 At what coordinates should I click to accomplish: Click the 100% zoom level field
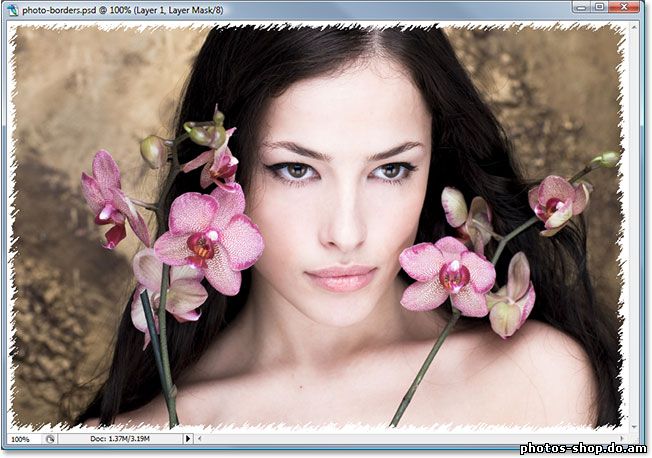21,438
